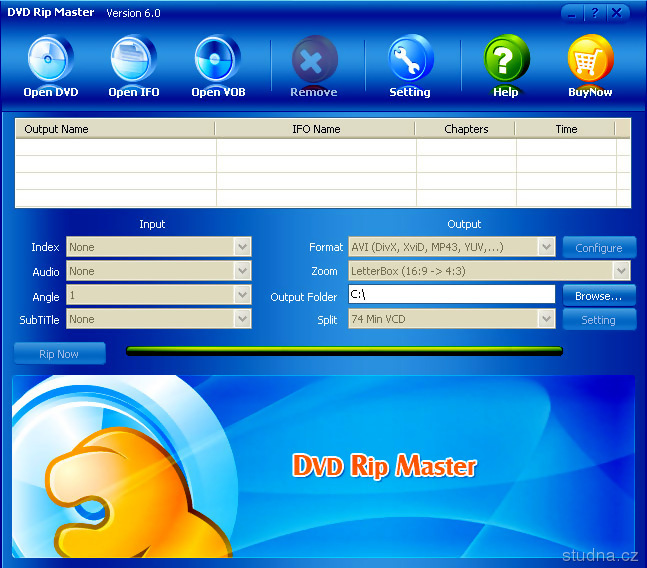This screenshot has width=647, height=568.
Task: Open the Split 74 Min VCD dropdown
Action: click(x=546, y=319)
